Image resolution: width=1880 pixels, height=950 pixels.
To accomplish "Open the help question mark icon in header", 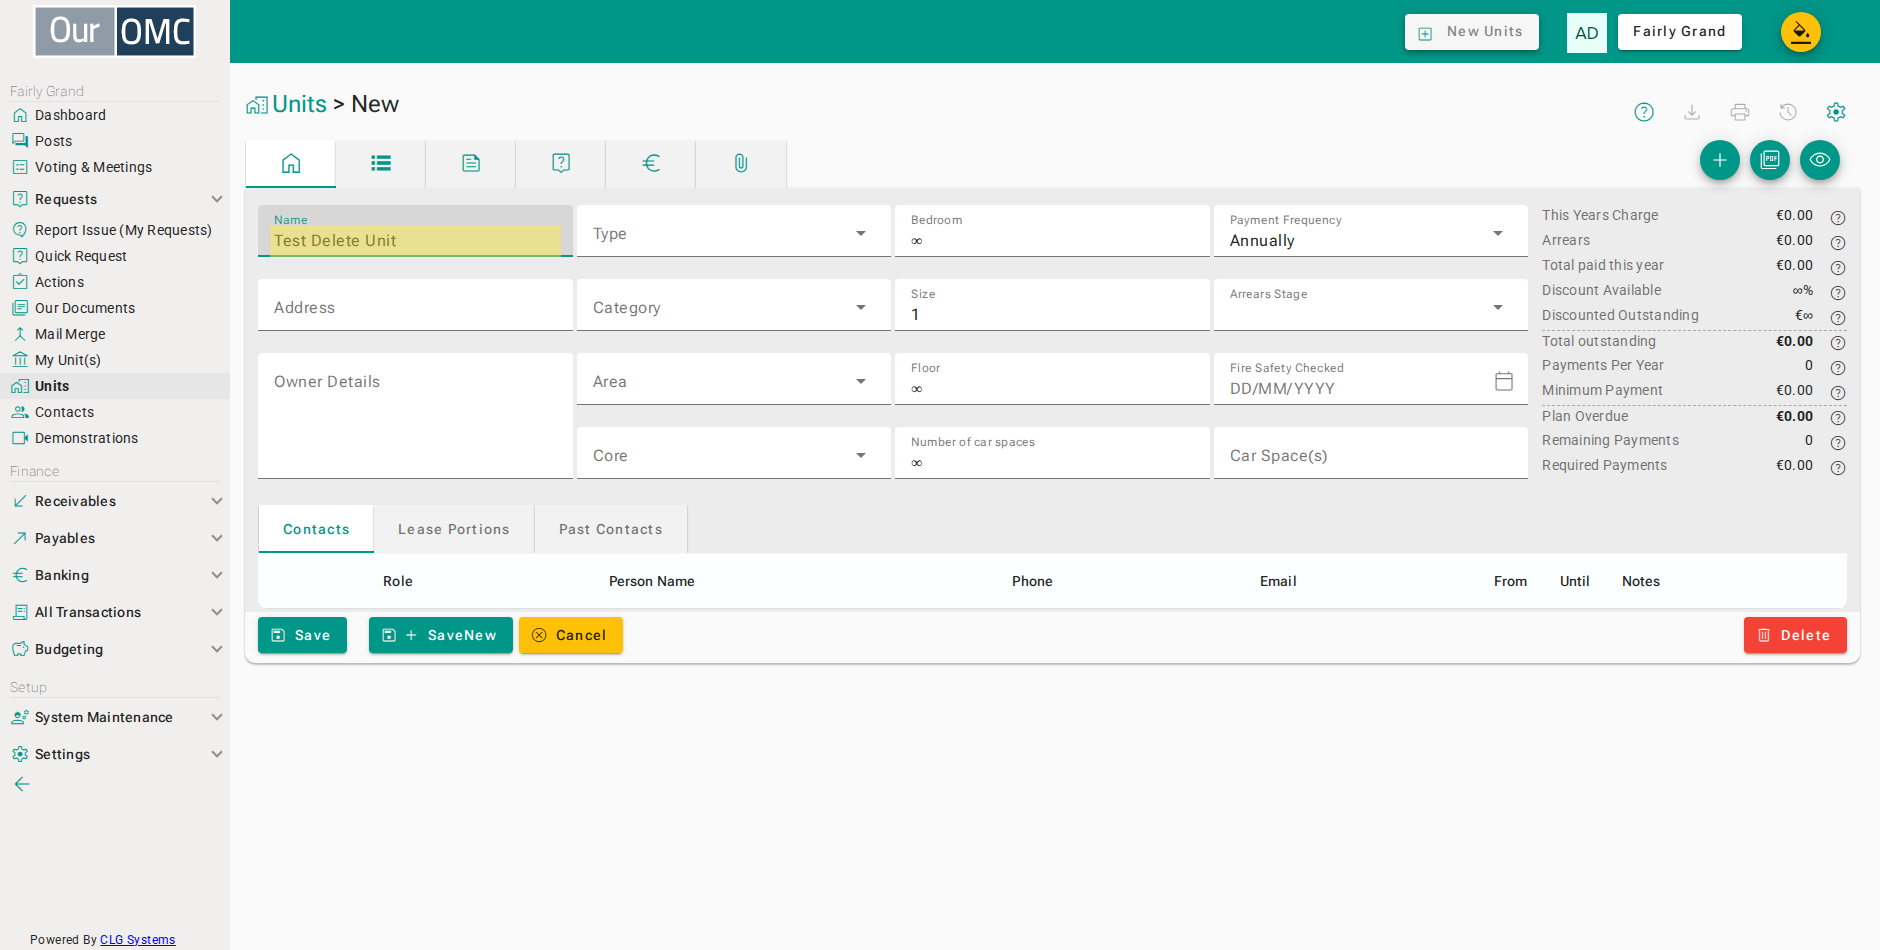I will (x=1644, y=112).
